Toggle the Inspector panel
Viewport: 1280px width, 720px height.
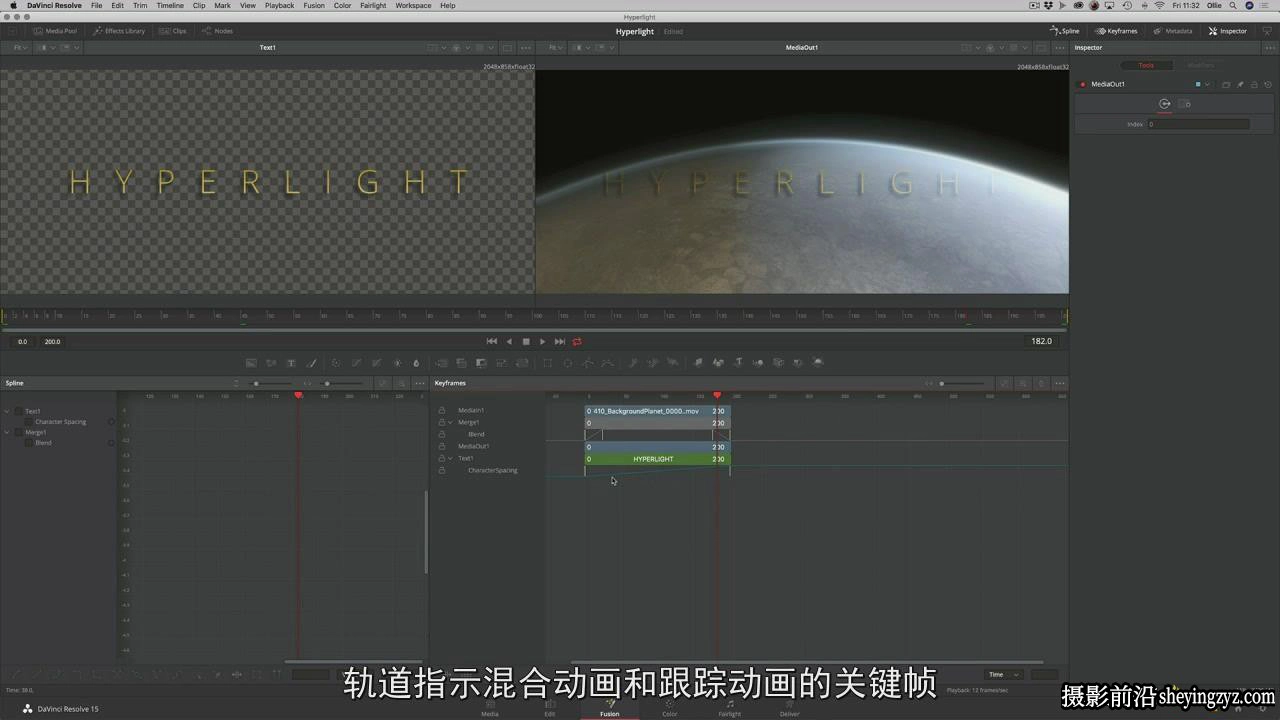[1228, 31]
